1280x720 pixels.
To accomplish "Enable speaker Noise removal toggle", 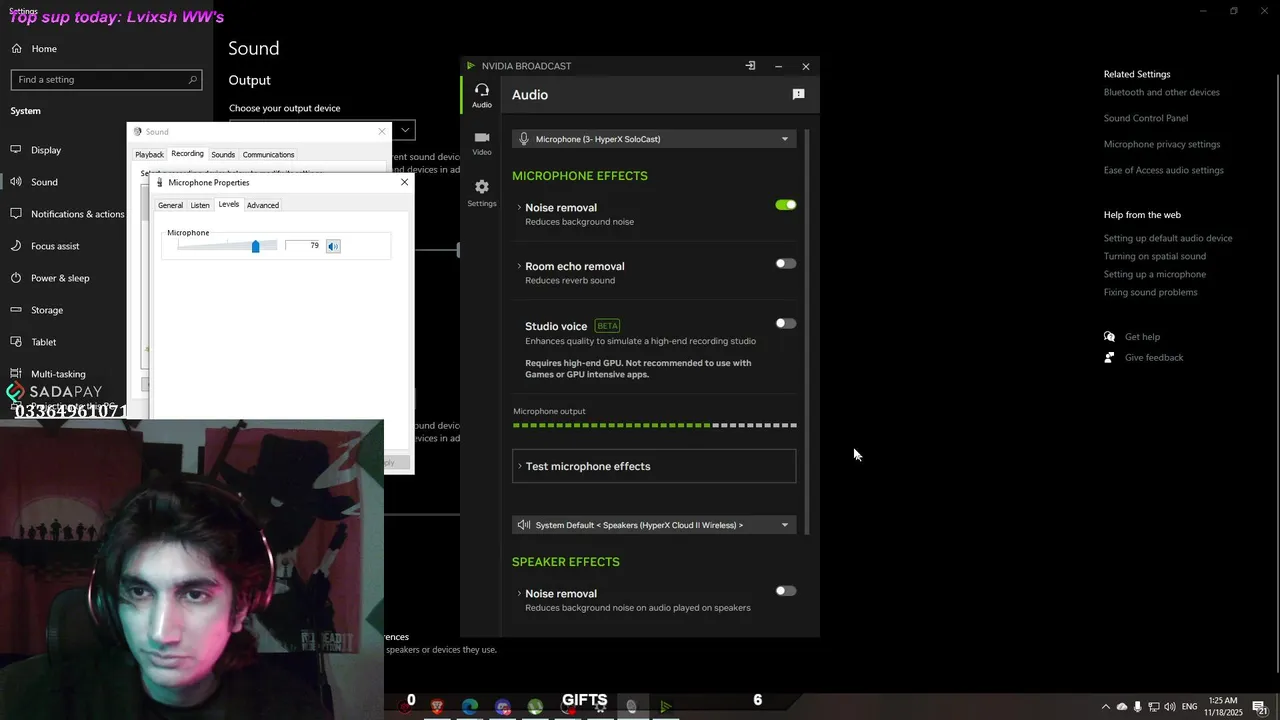I will pos(786,591).
